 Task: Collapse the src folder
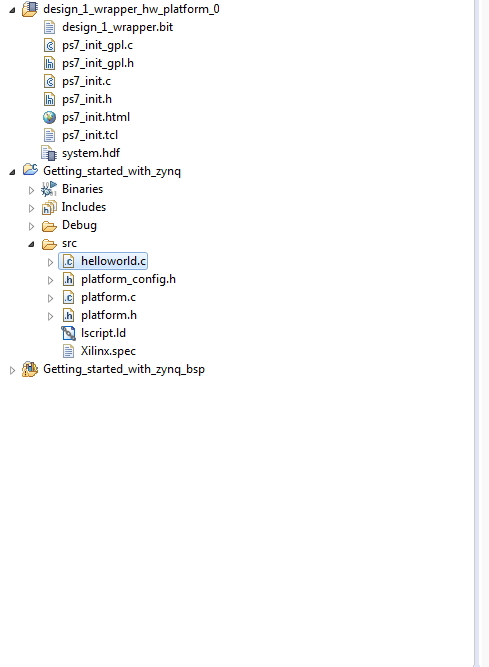31,244
